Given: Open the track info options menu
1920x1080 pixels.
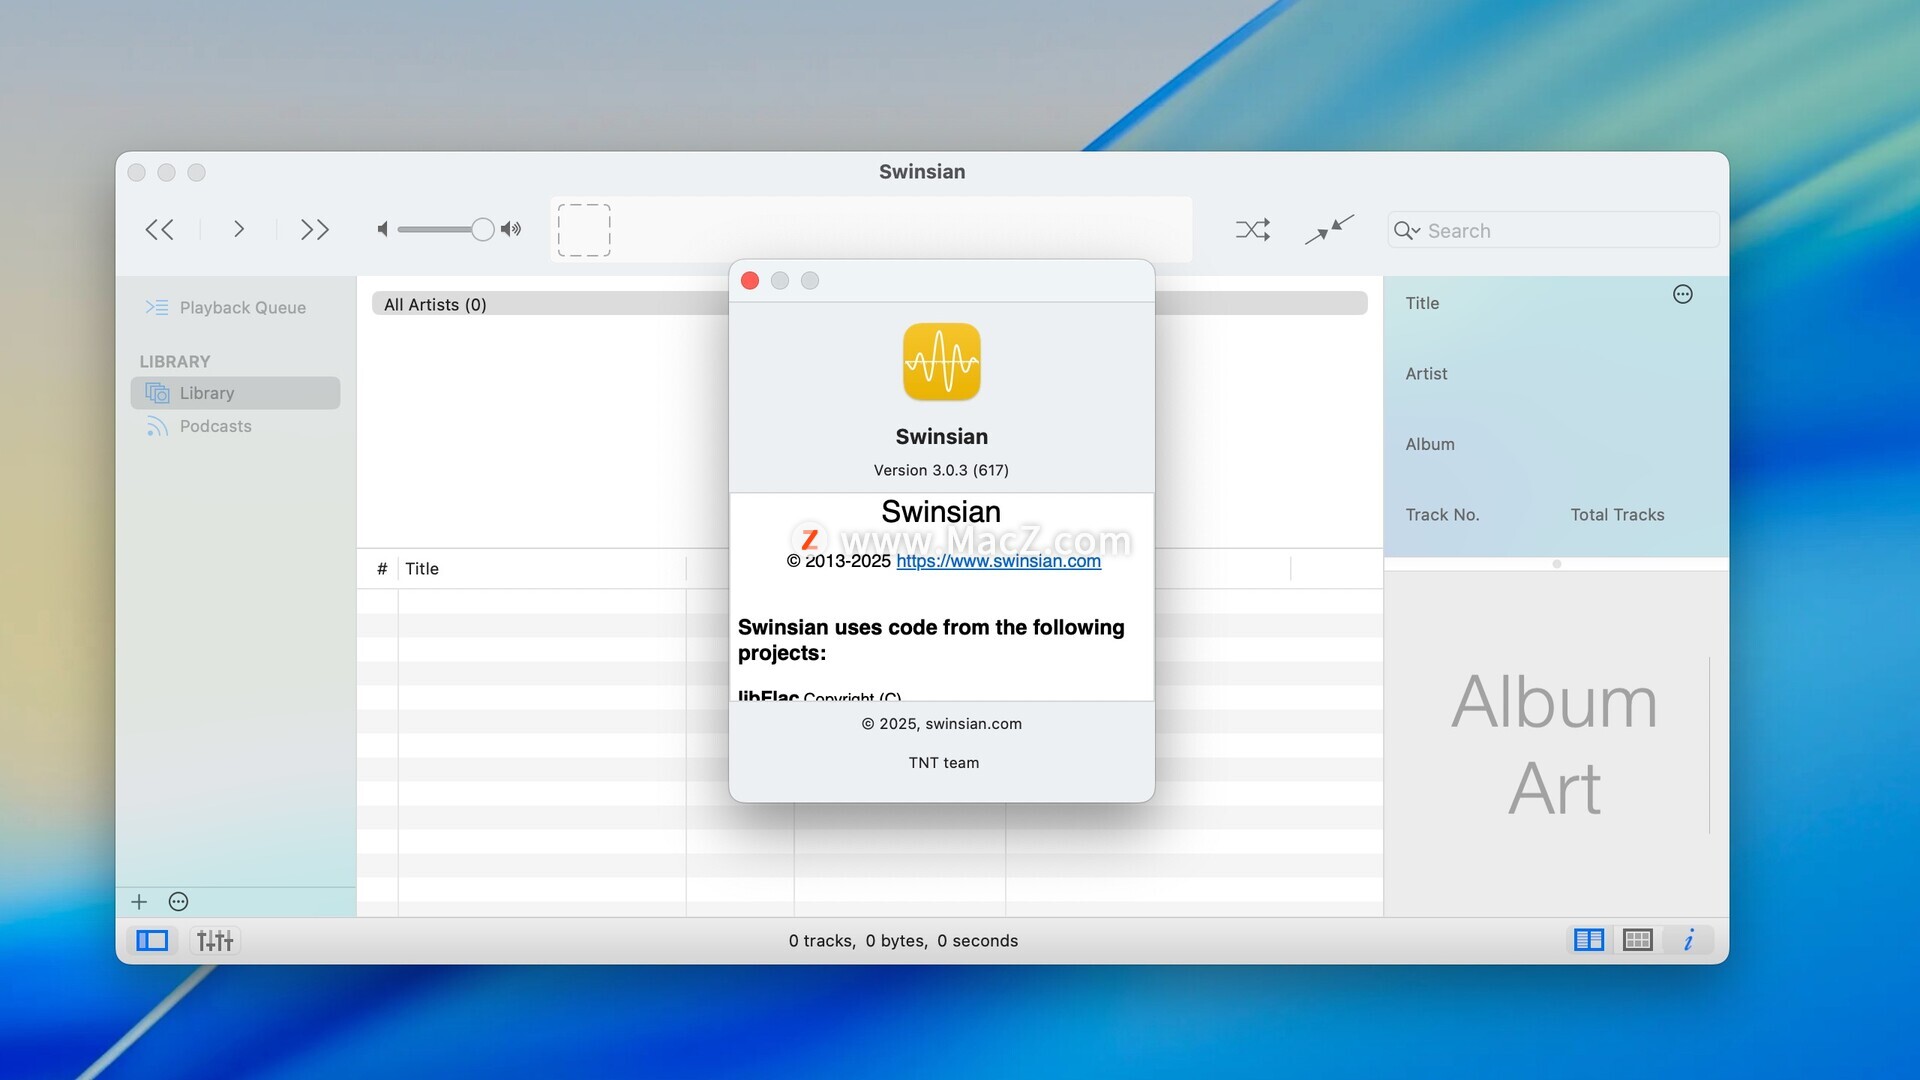Looking at the screenshot, I should 1682,294.
